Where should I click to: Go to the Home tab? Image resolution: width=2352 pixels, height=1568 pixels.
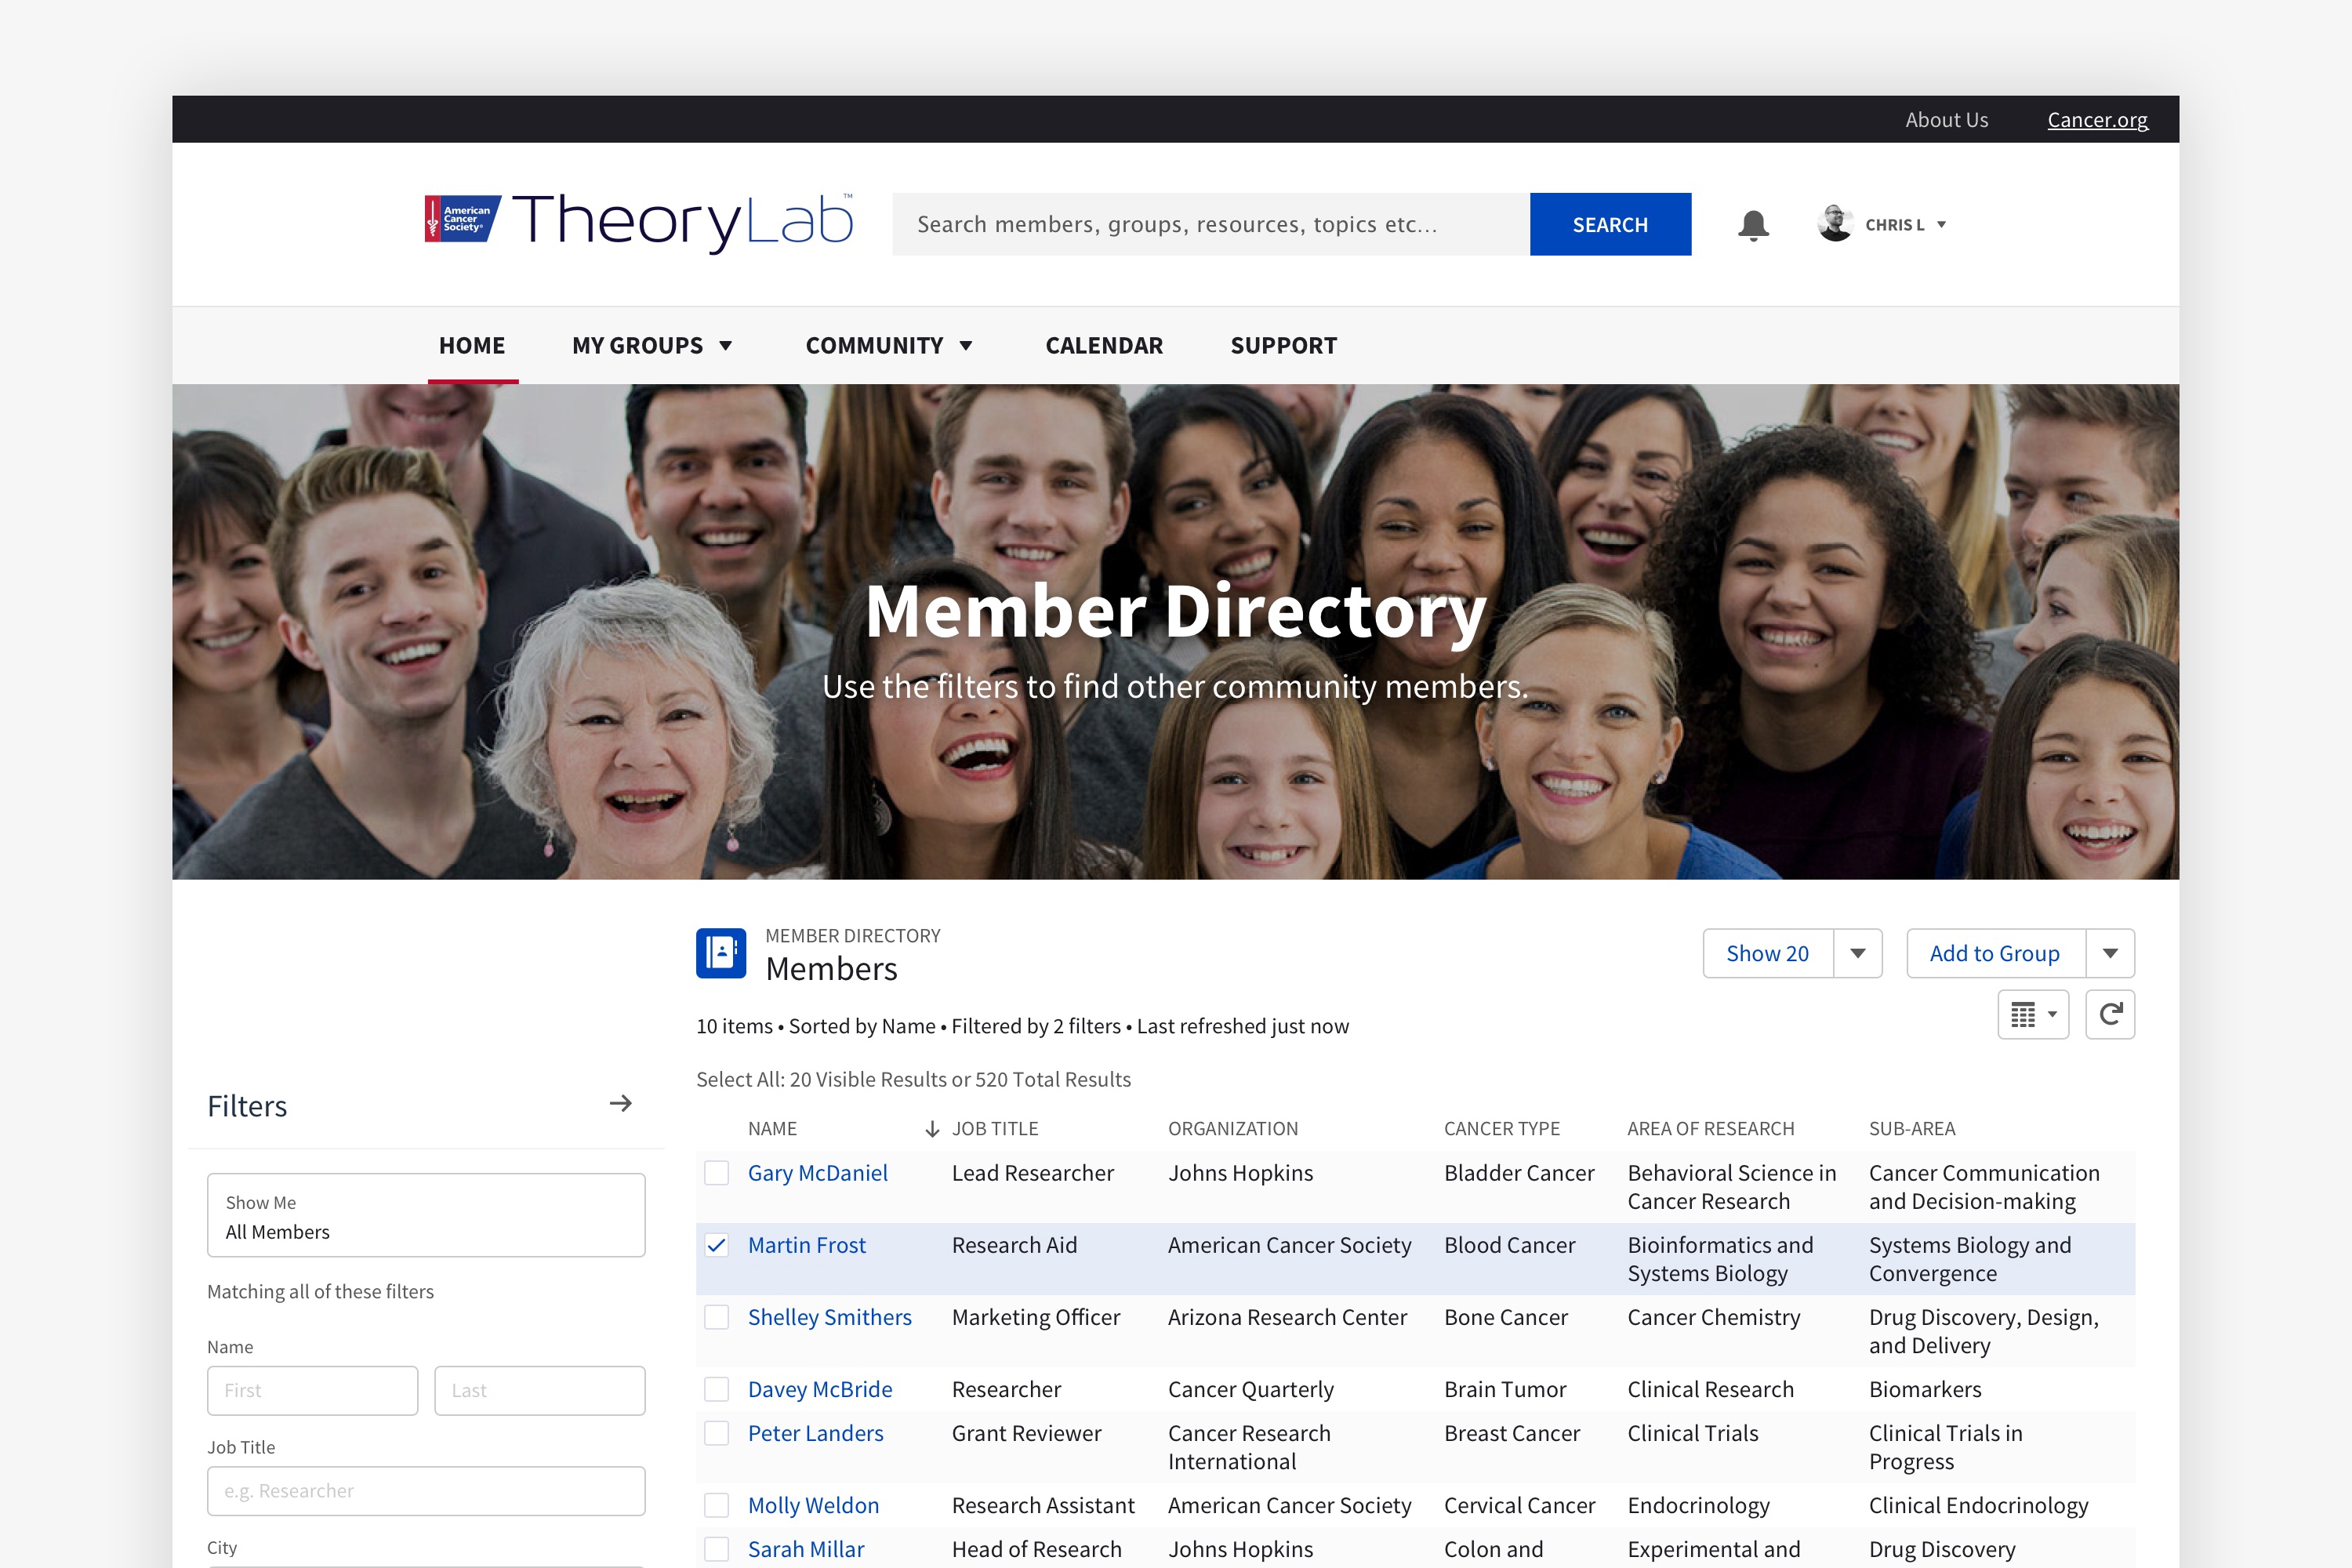tap(472, 346)
